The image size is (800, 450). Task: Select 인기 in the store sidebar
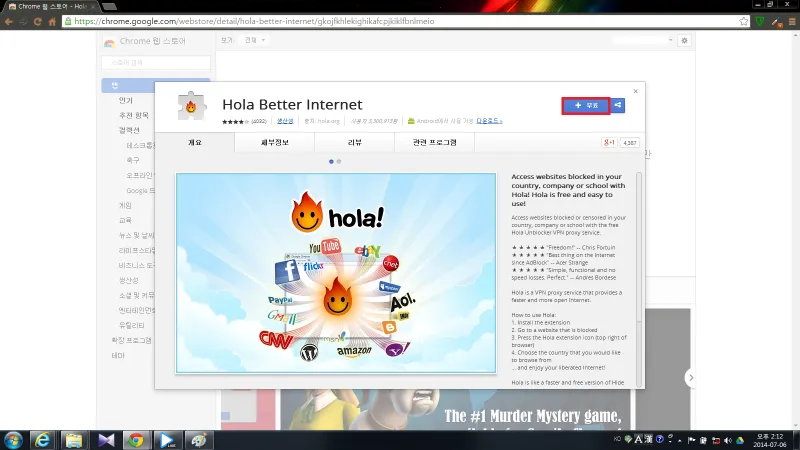126,101
